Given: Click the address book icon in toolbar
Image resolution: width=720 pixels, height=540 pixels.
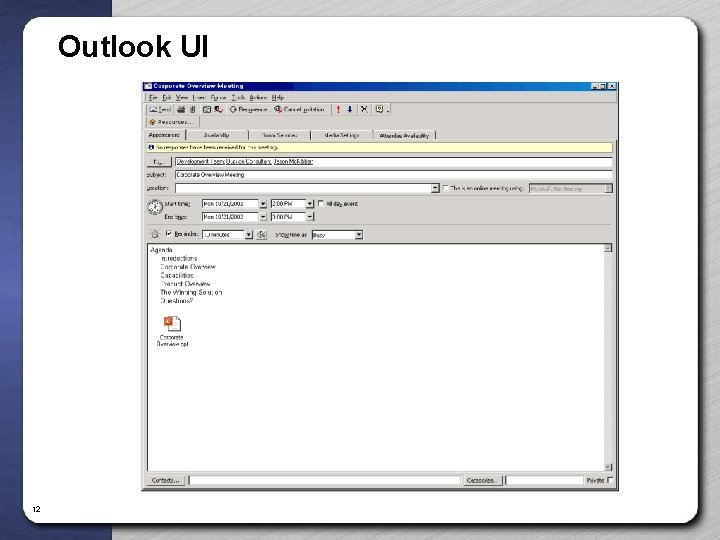Looking at the screenshot, I should click(207, 109).
